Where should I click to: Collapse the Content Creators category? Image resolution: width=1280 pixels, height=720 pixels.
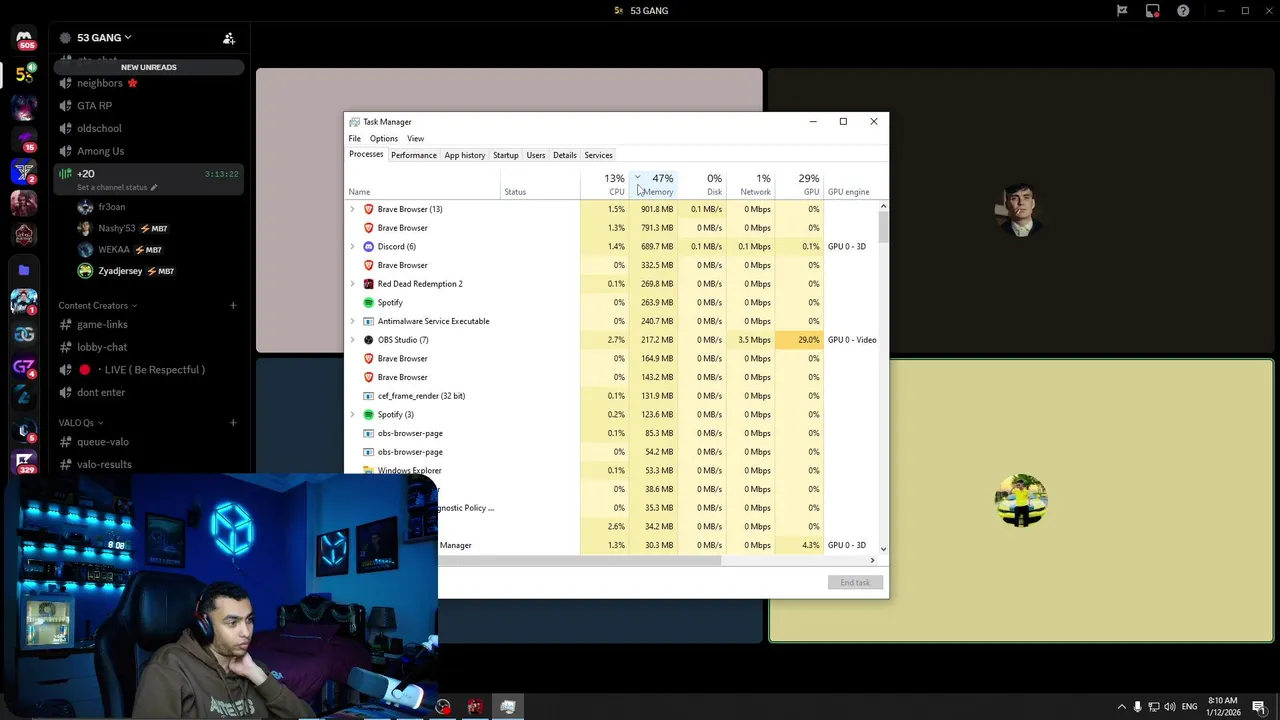point(97,306)
